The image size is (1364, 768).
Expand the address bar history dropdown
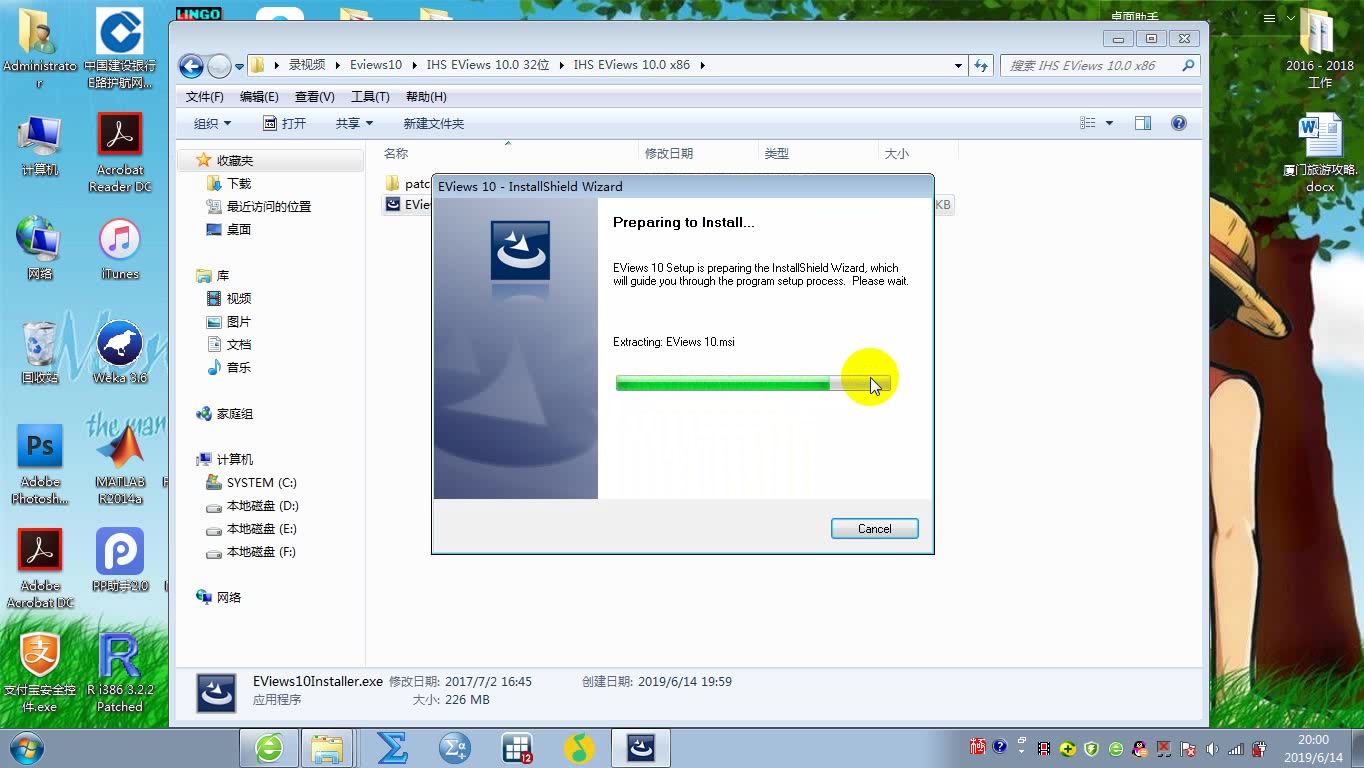[x=959, y=65]
